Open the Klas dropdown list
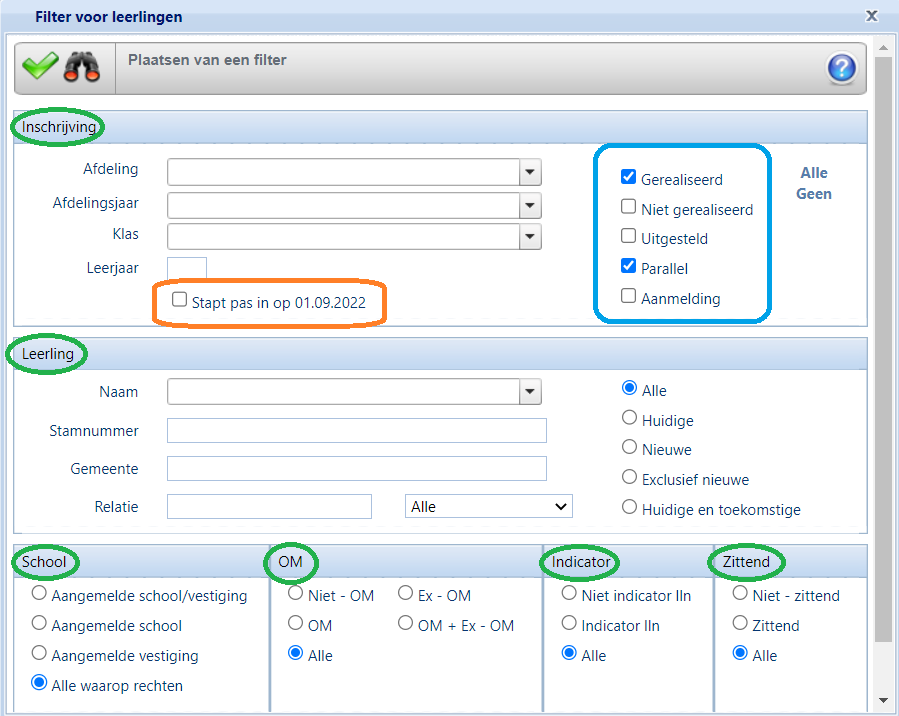The height and width of the screenshot is (716, 899). [x=530, y=236]
